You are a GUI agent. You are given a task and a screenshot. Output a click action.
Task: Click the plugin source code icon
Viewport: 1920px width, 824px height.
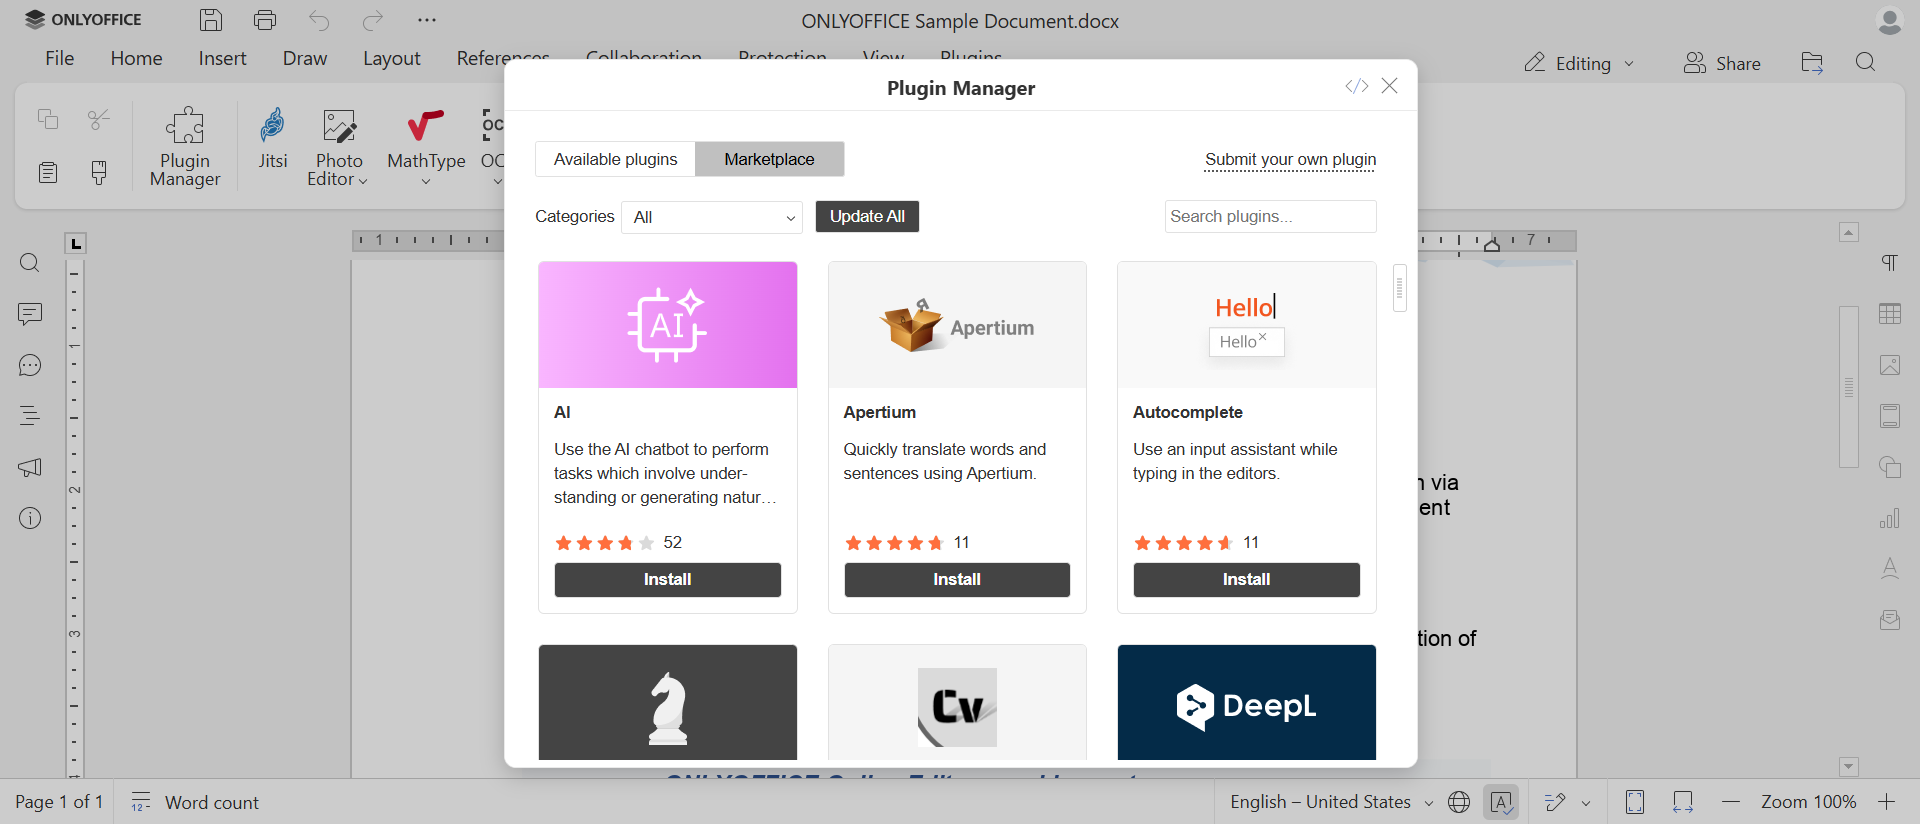[x=1356, y=86]
